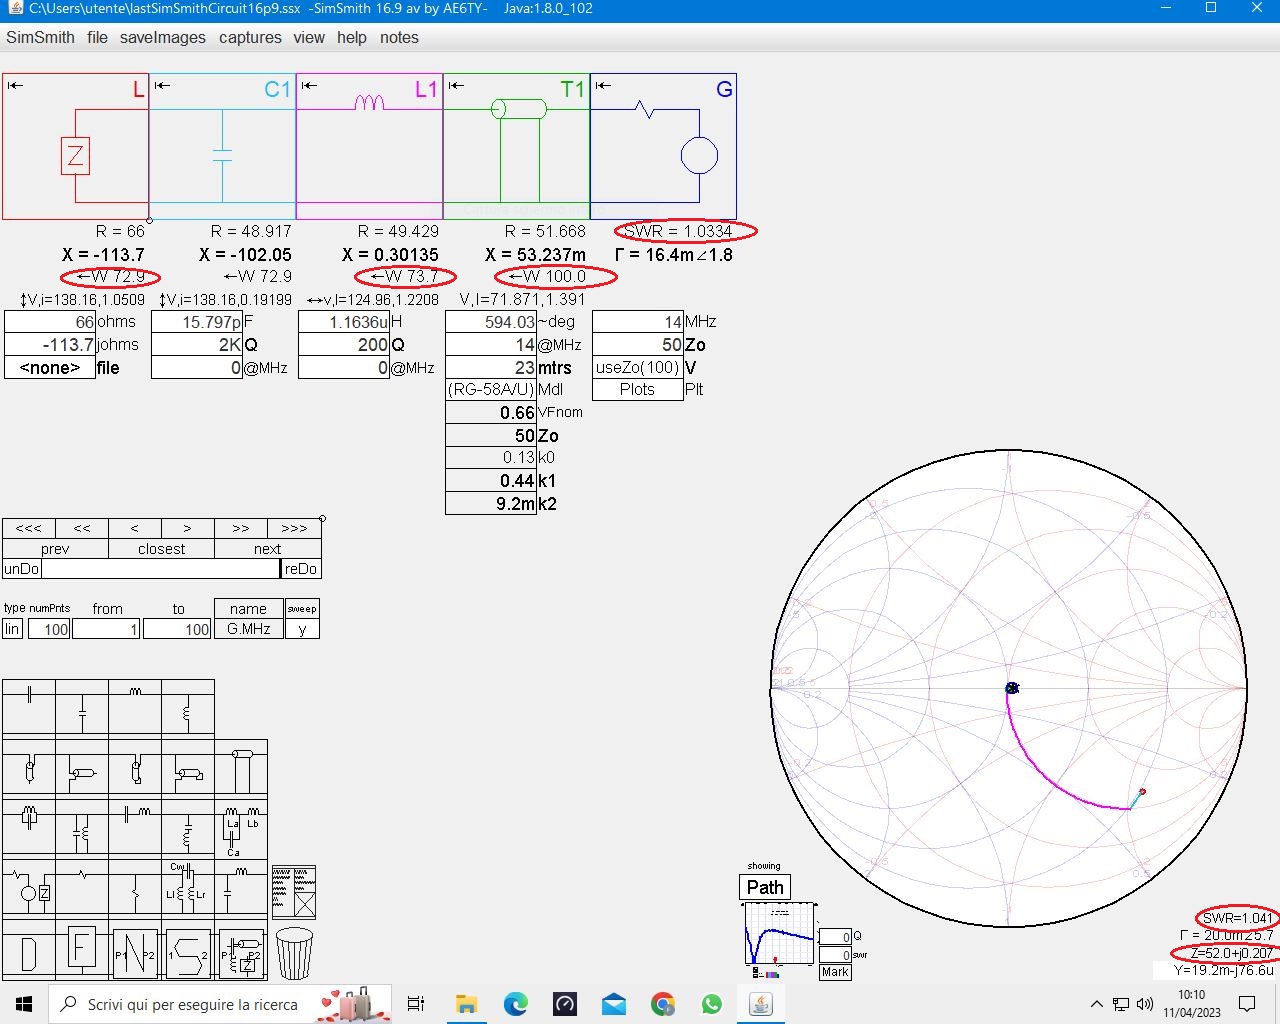Pick the N two-port P1 P2 icon
The width and height of the screenshot is (1280, 1024).
pyautogui.click(x=135, y=951)
